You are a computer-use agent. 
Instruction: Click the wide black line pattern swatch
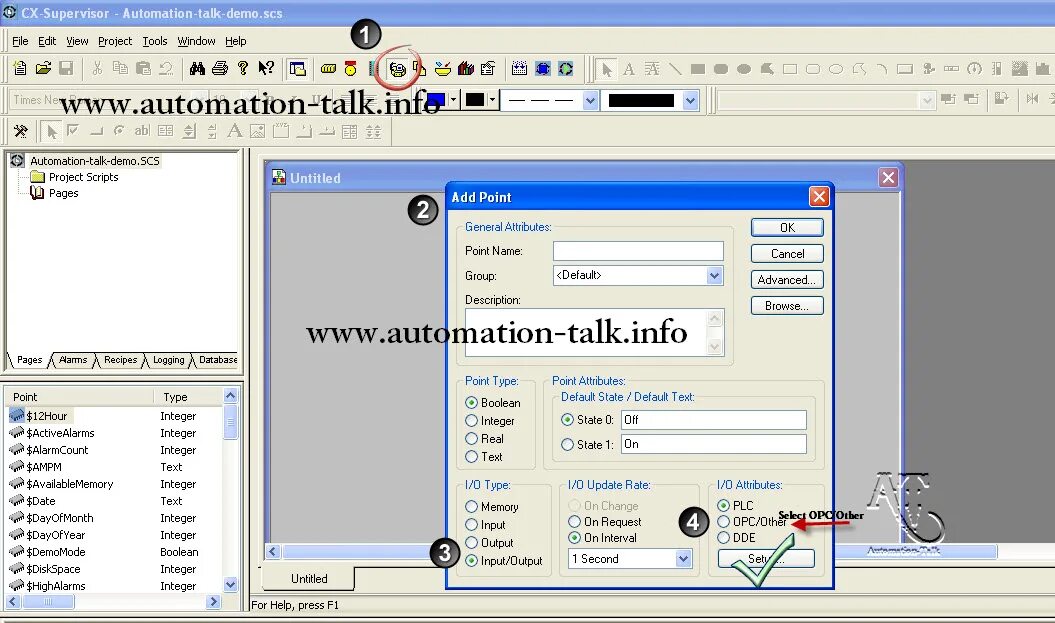coord(641,100)
